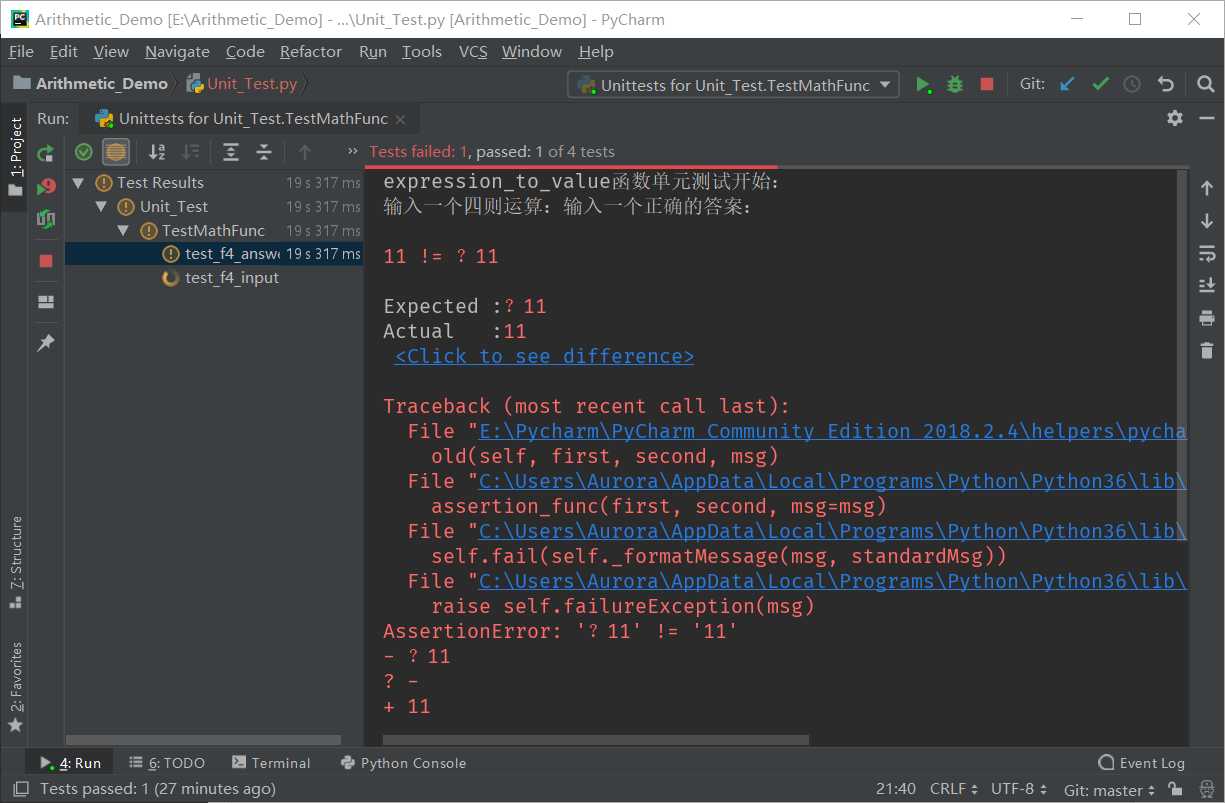Toggle auto-test in the Run sidebar
The width and height of the screenshot is (1225, 803).
tap(46, 220)
